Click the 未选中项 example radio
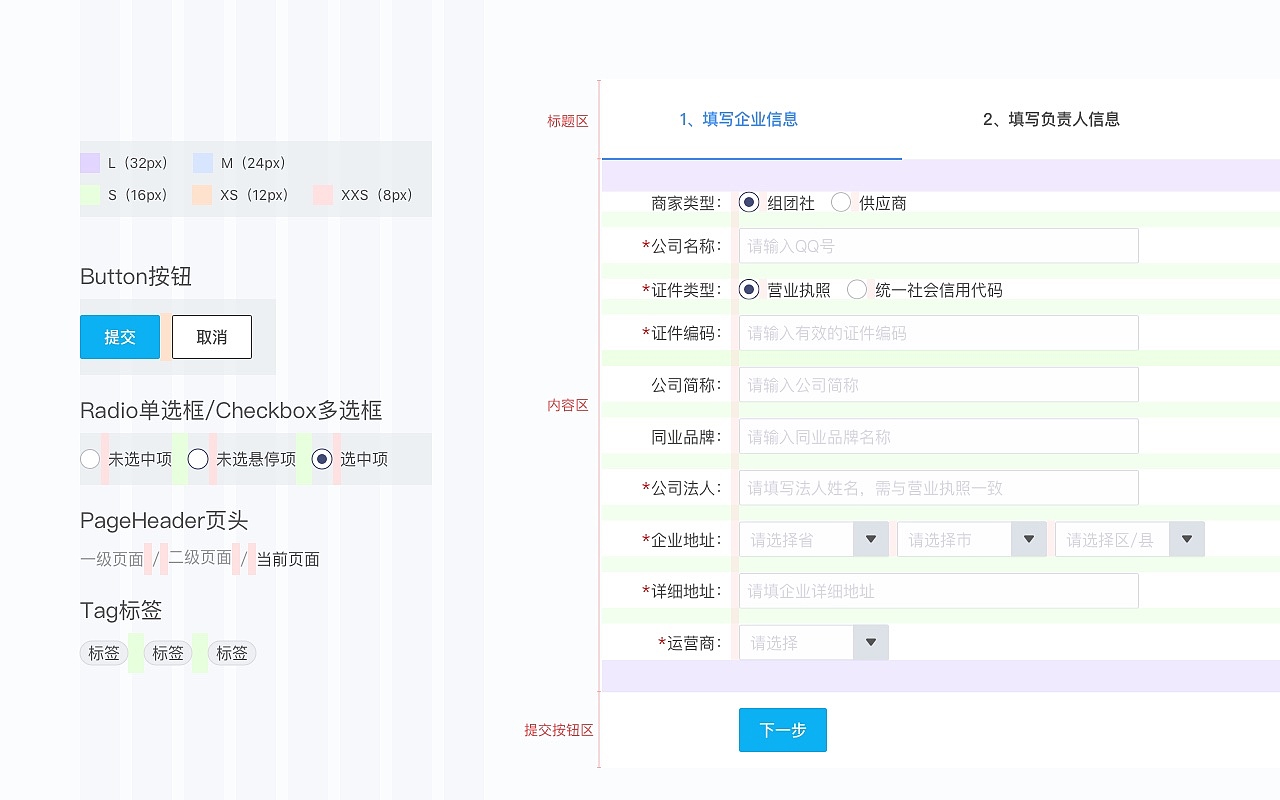Image resolution: width=1280 pixels, height=800 pixels. (x=90, y=459)
